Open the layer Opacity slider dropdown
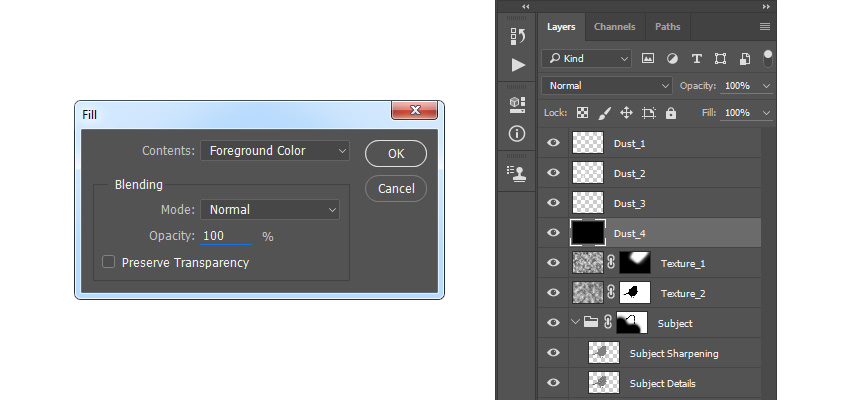Screen dimensions: 850x400 (766, 86)
